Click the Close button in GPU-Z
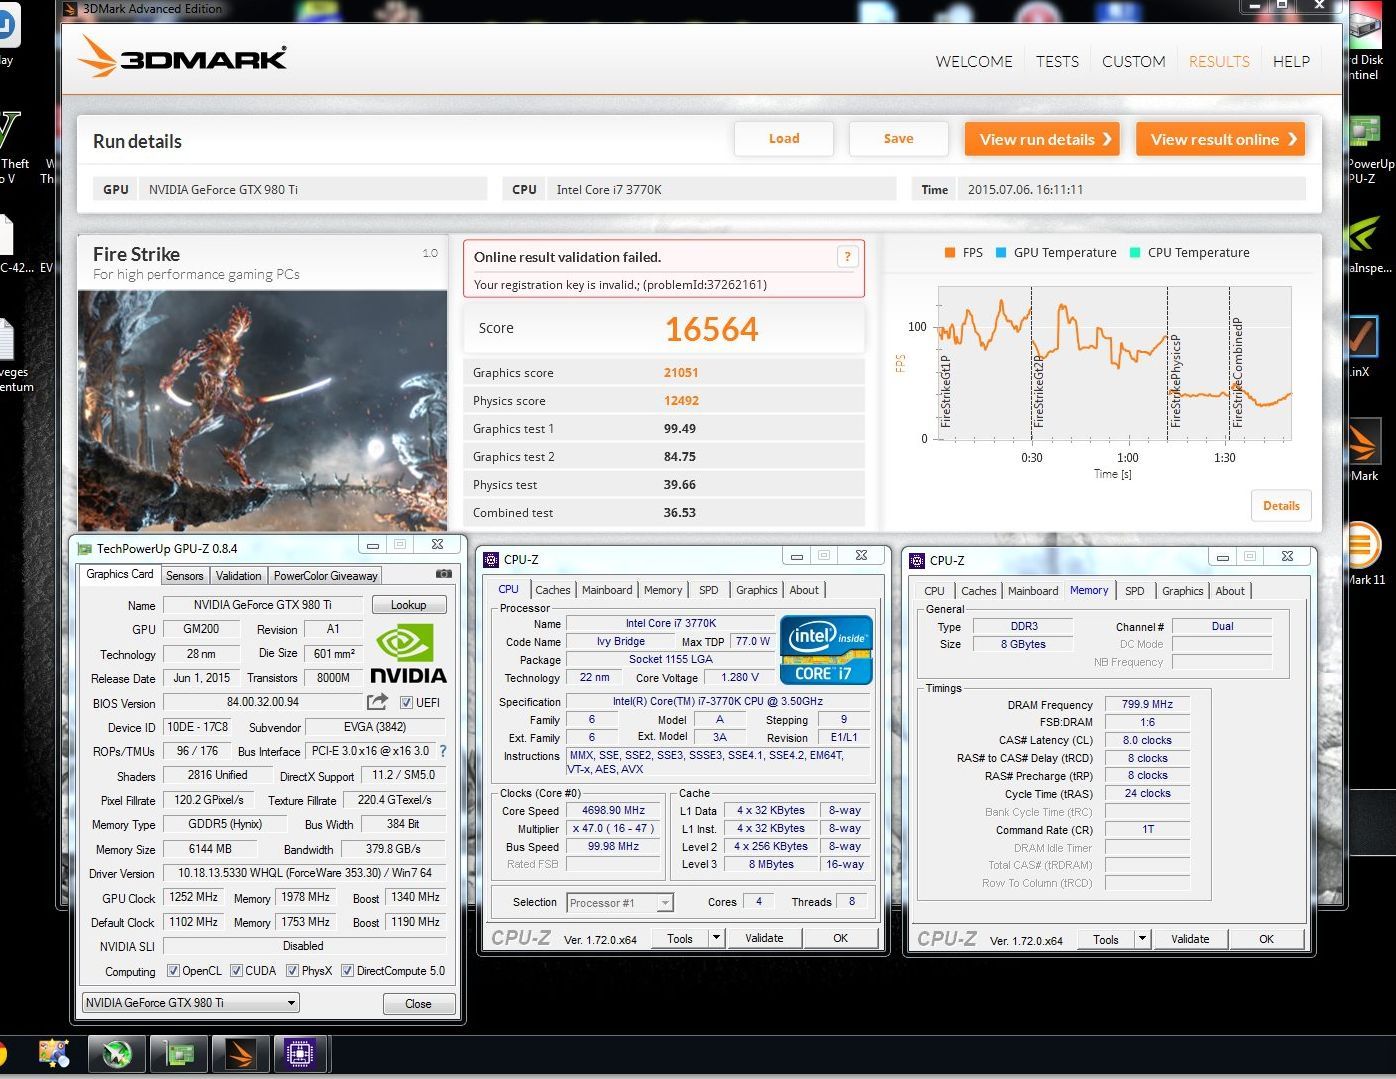The image size is (1396, 1079). (x=418, y=1003)
